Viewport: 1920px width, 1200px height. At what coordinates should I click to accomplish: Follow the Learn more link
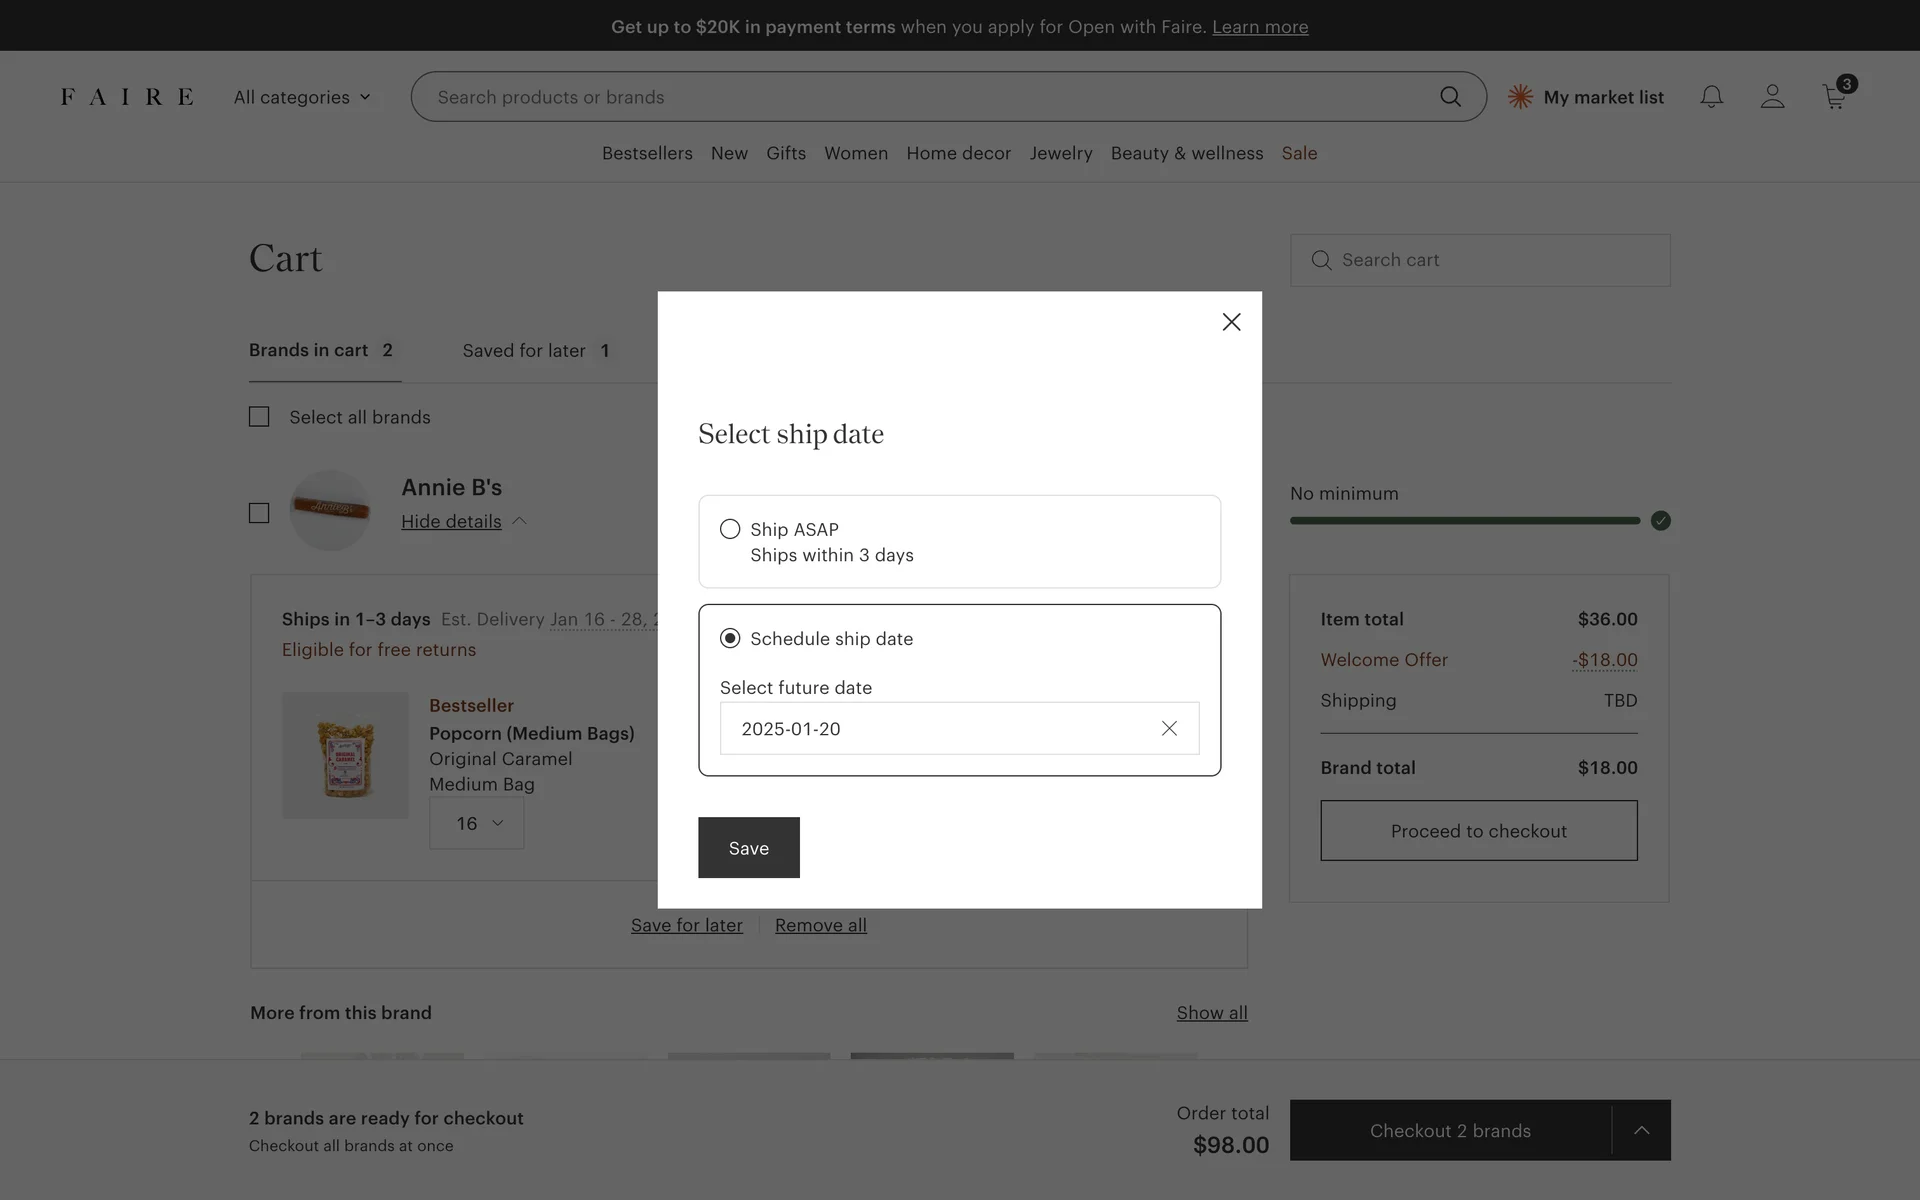point(1260,27)
